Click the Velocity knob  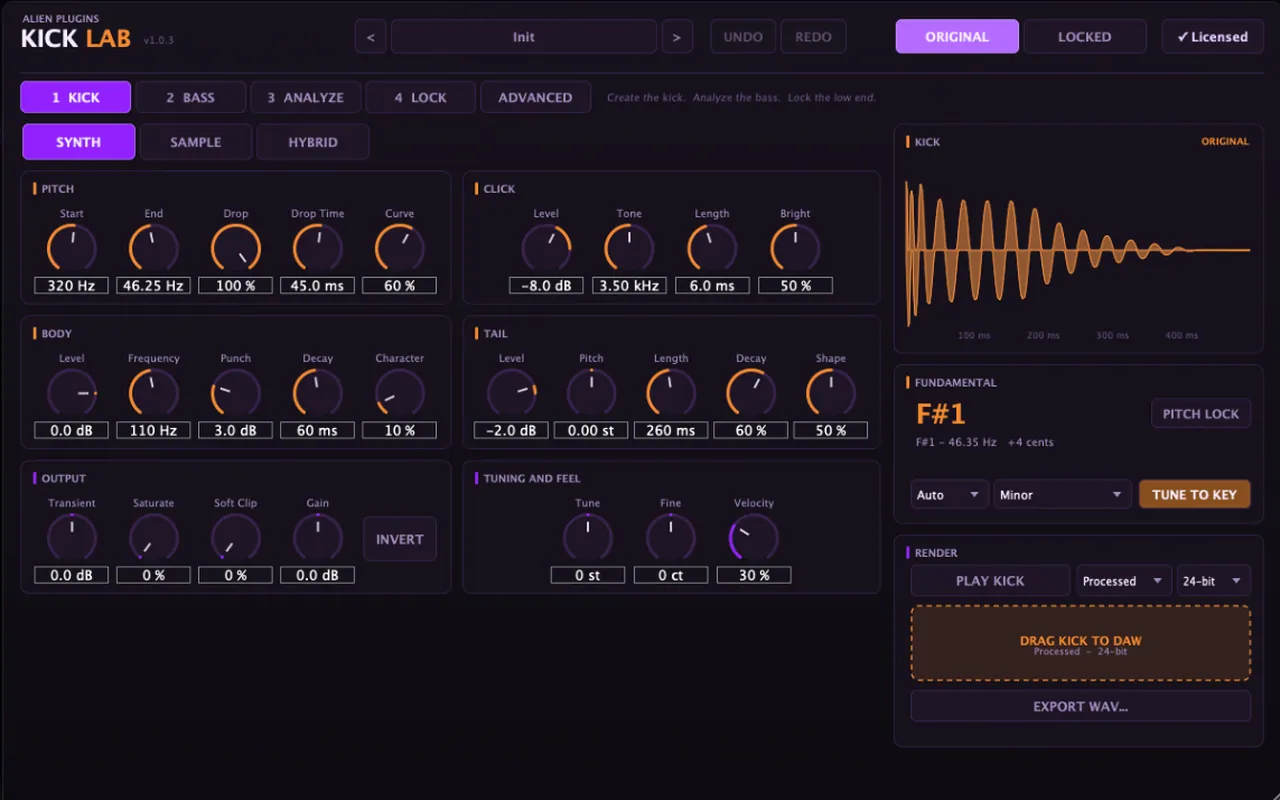(x=754, y=537)
